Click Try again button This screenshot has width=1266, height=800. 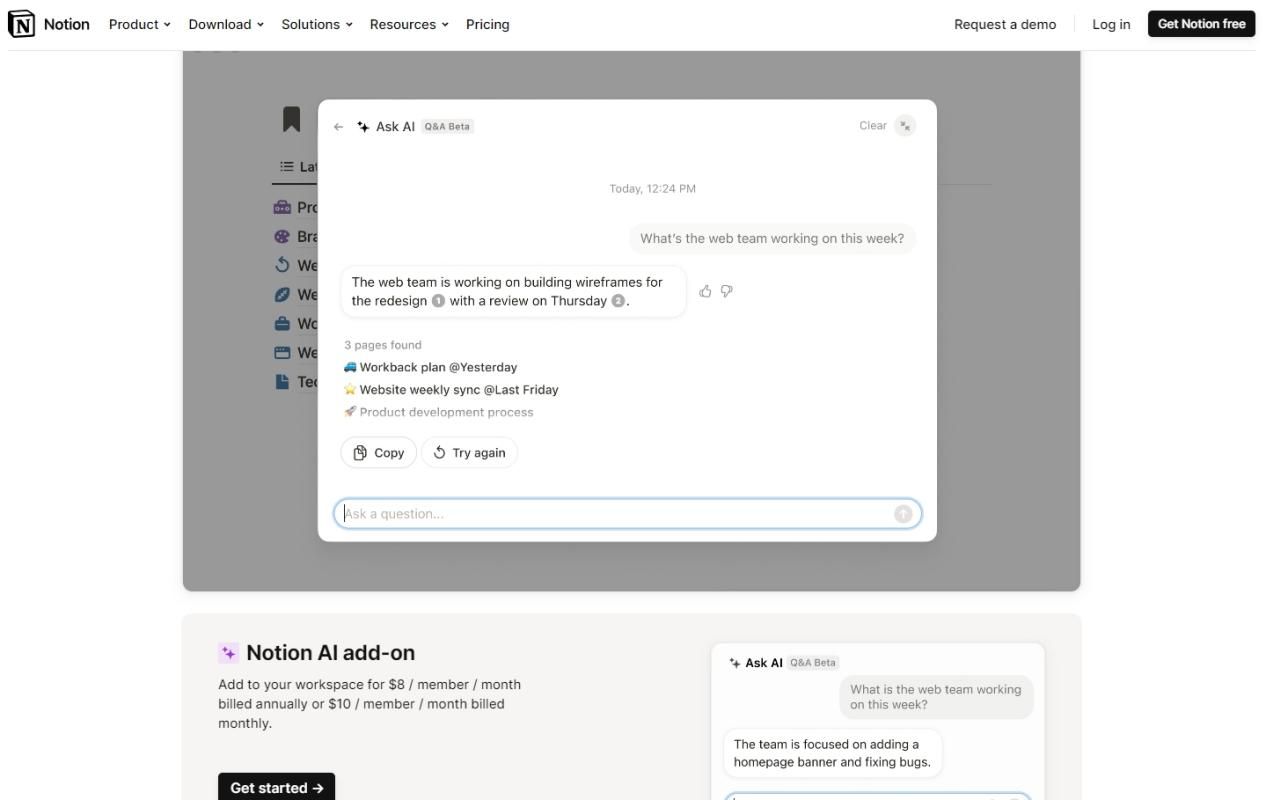pos(469,453)
